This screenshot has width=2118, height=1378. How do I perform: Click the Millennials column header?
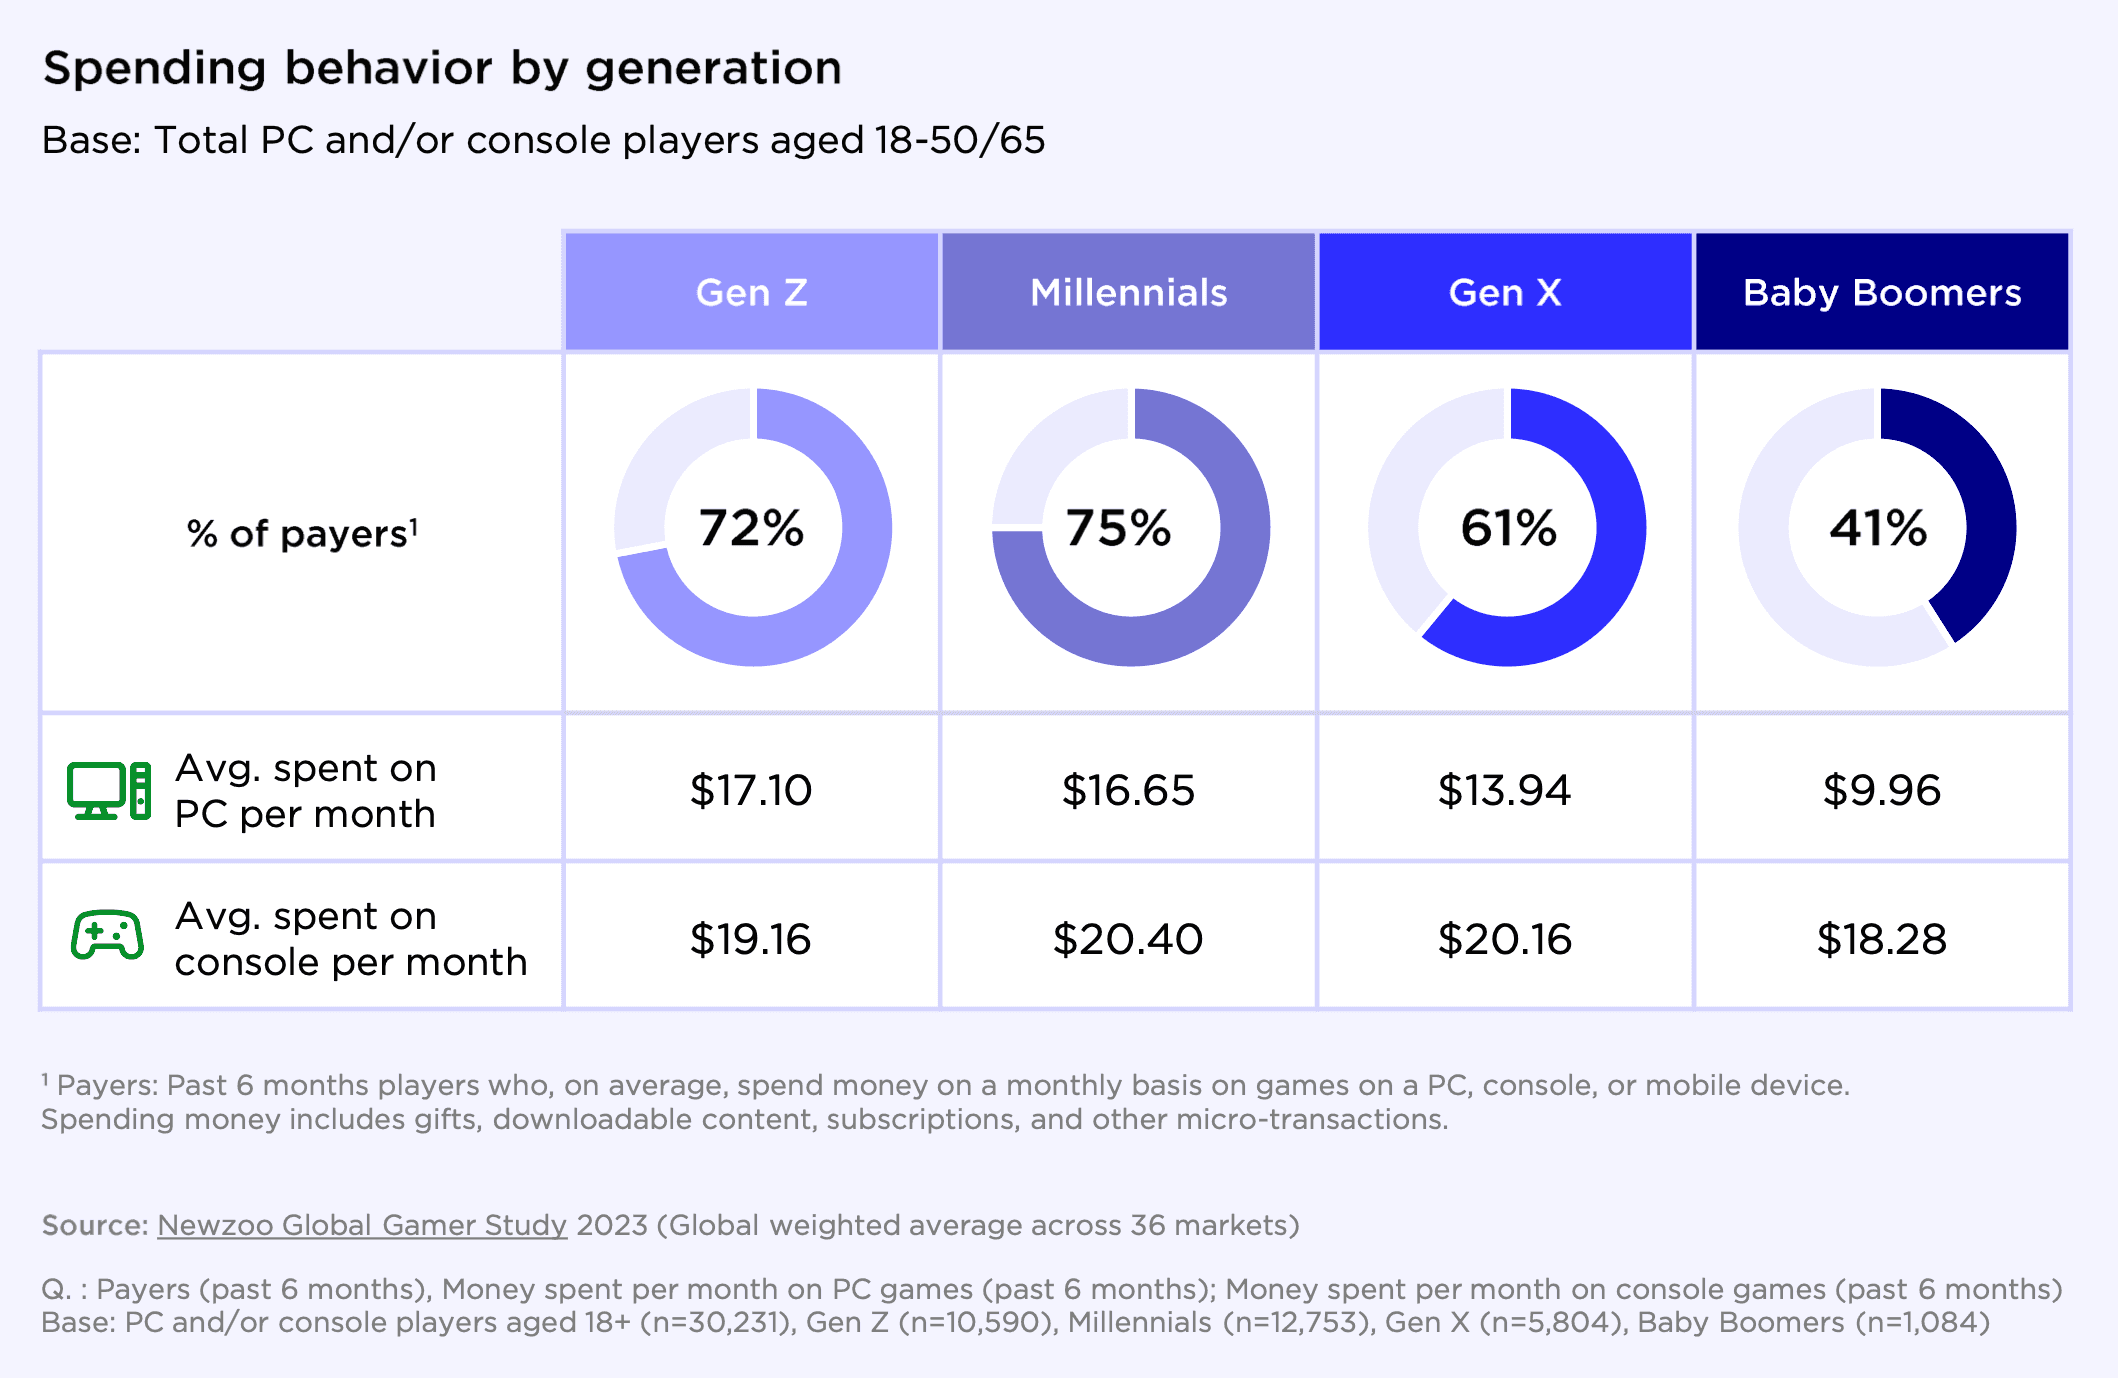(x=1129, y=292)
